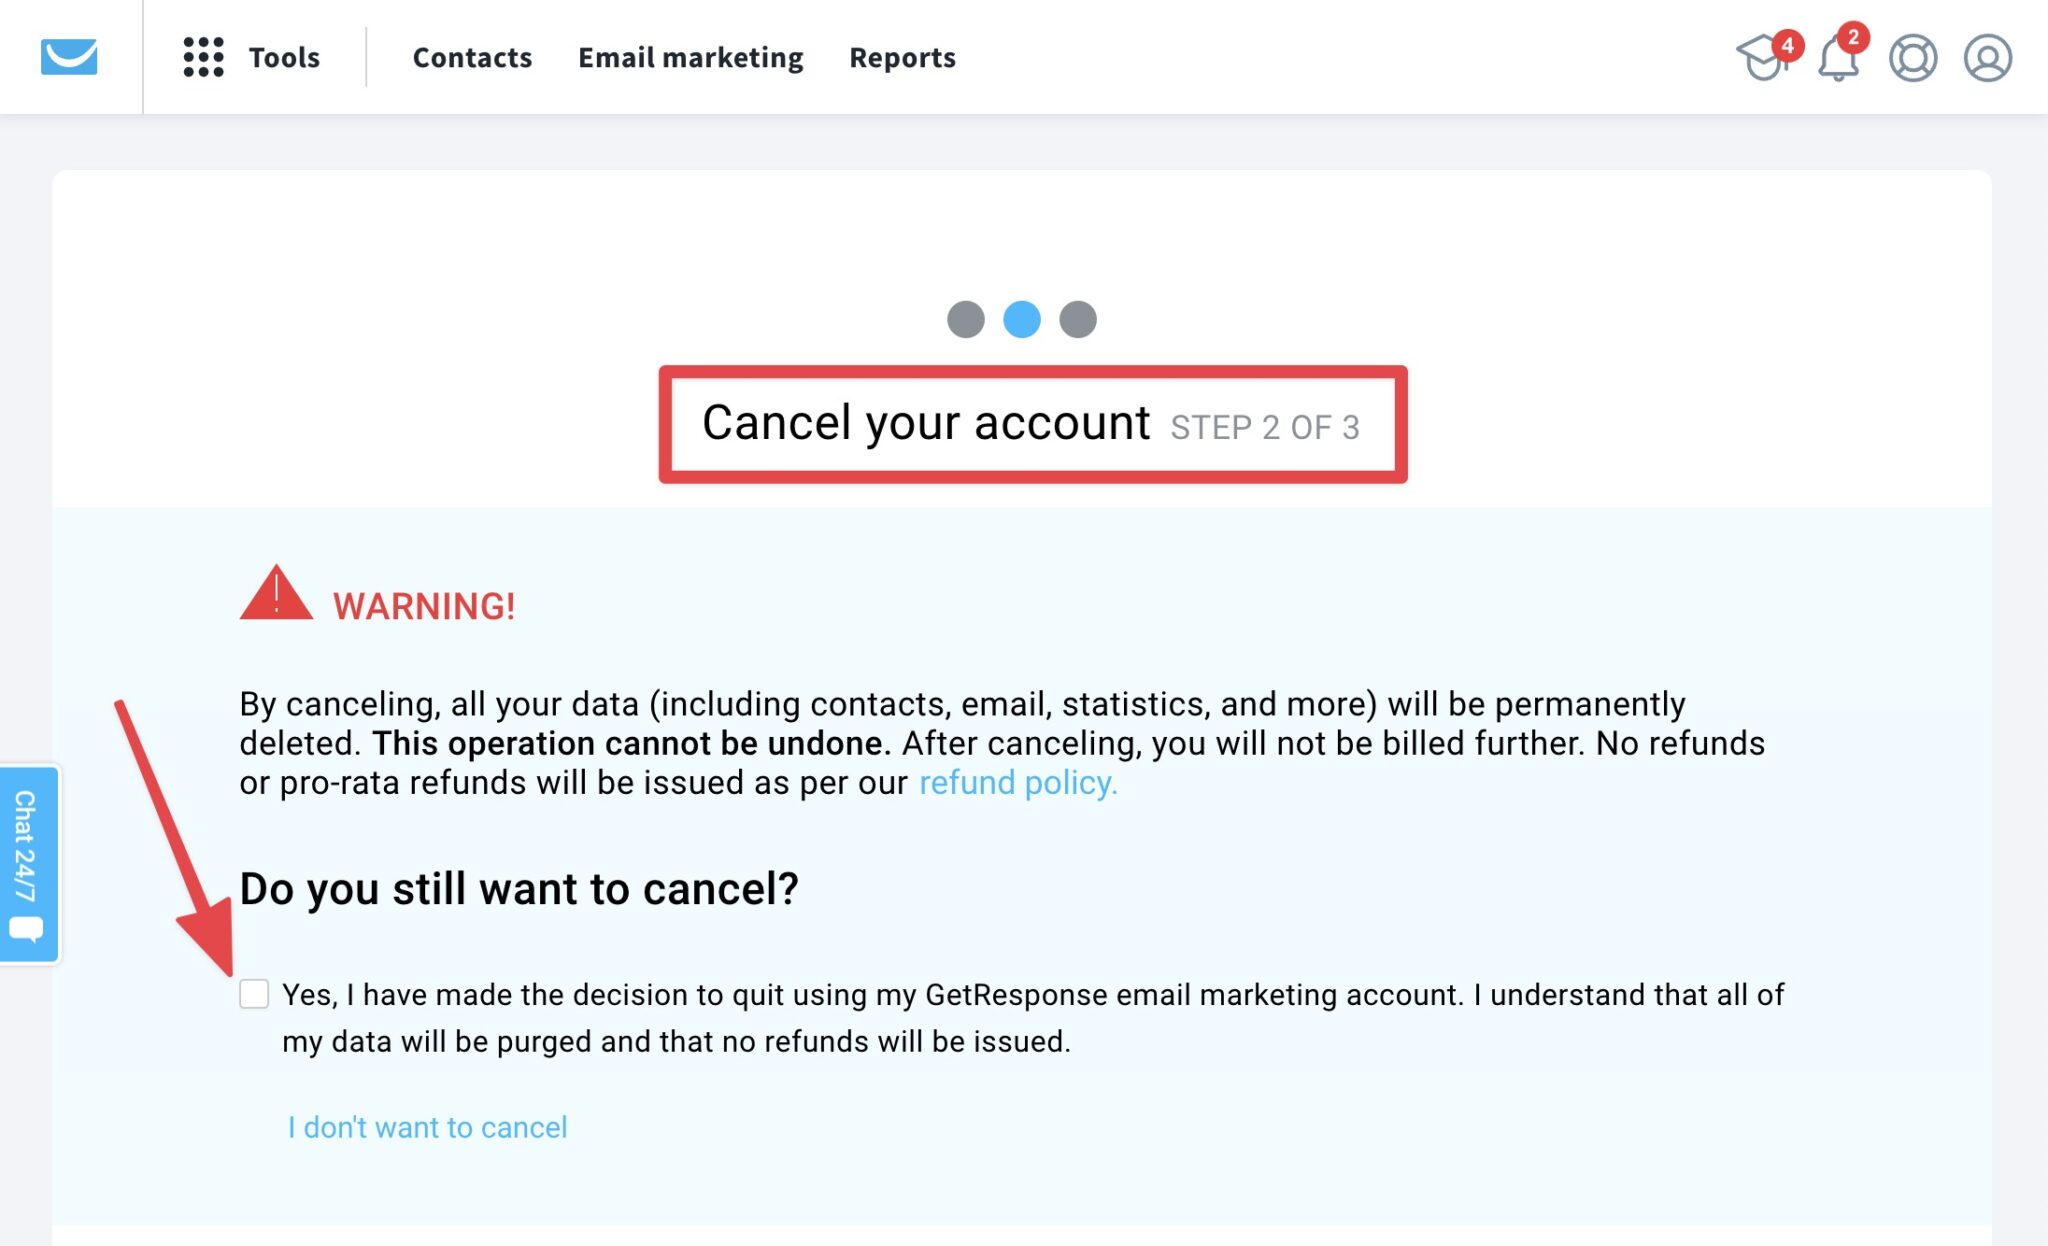Open the Email marketing menu

click(x=689, y=57)
